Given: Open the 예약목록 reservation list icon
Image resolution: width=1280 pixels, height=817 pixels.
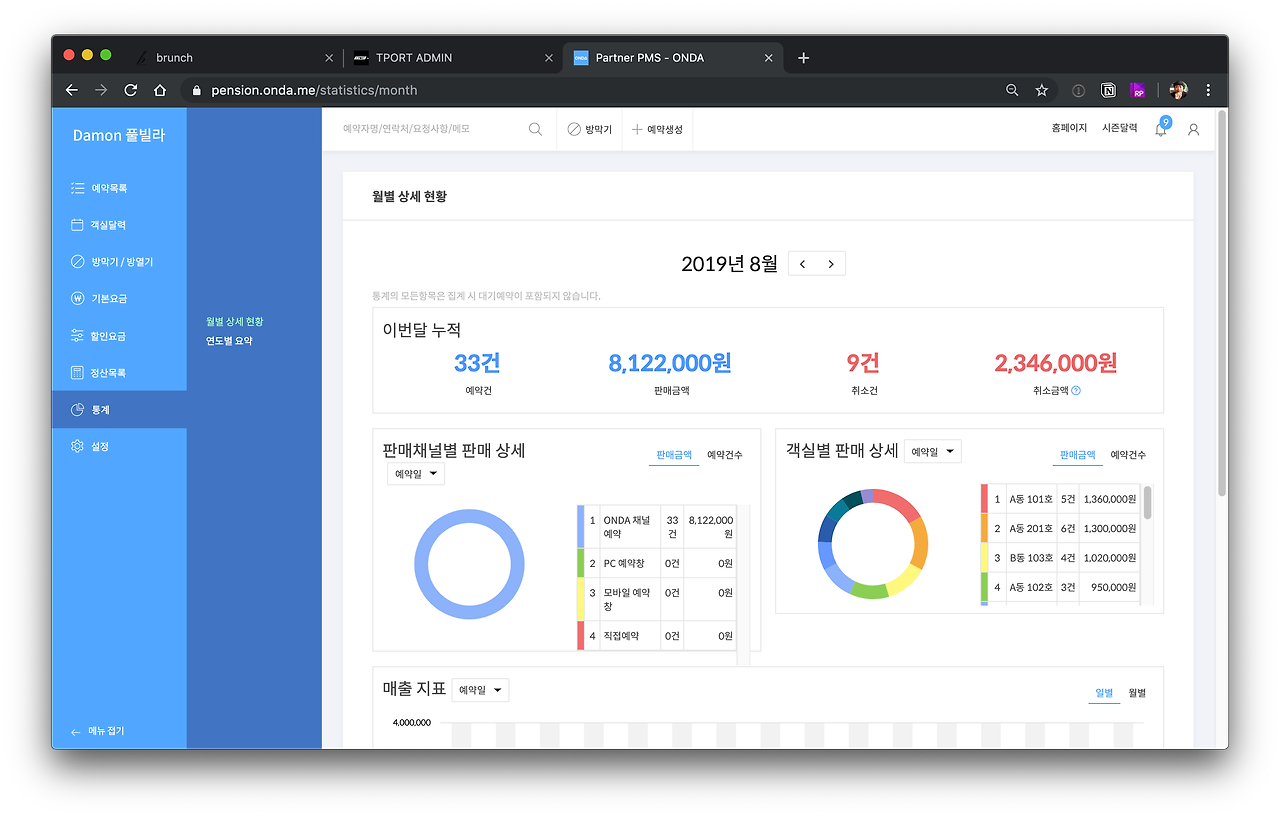Looking at the screenshot, I should [77, 188].
